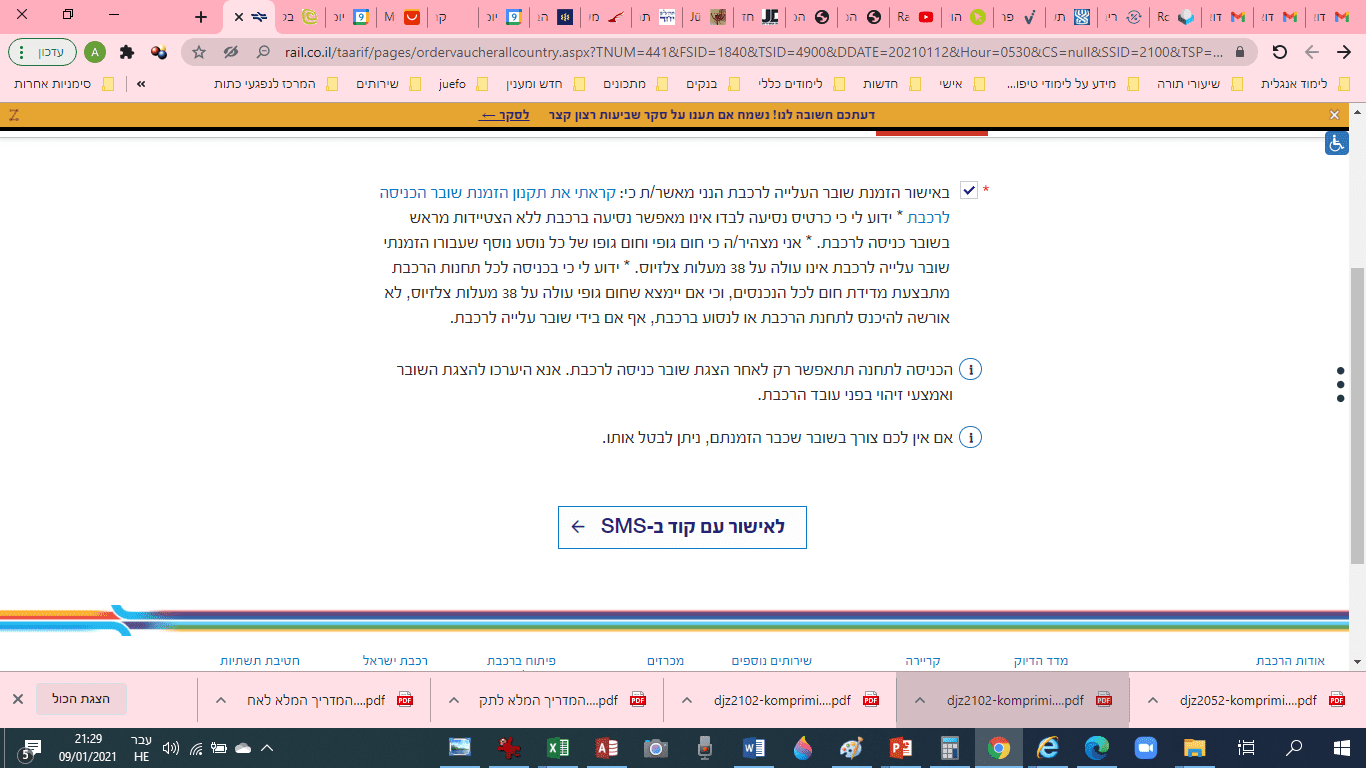Viewport: 1366px width, 768px height.
Task: Click the crossed-out eye icon in address bar
Action: [x=231, y=52]
